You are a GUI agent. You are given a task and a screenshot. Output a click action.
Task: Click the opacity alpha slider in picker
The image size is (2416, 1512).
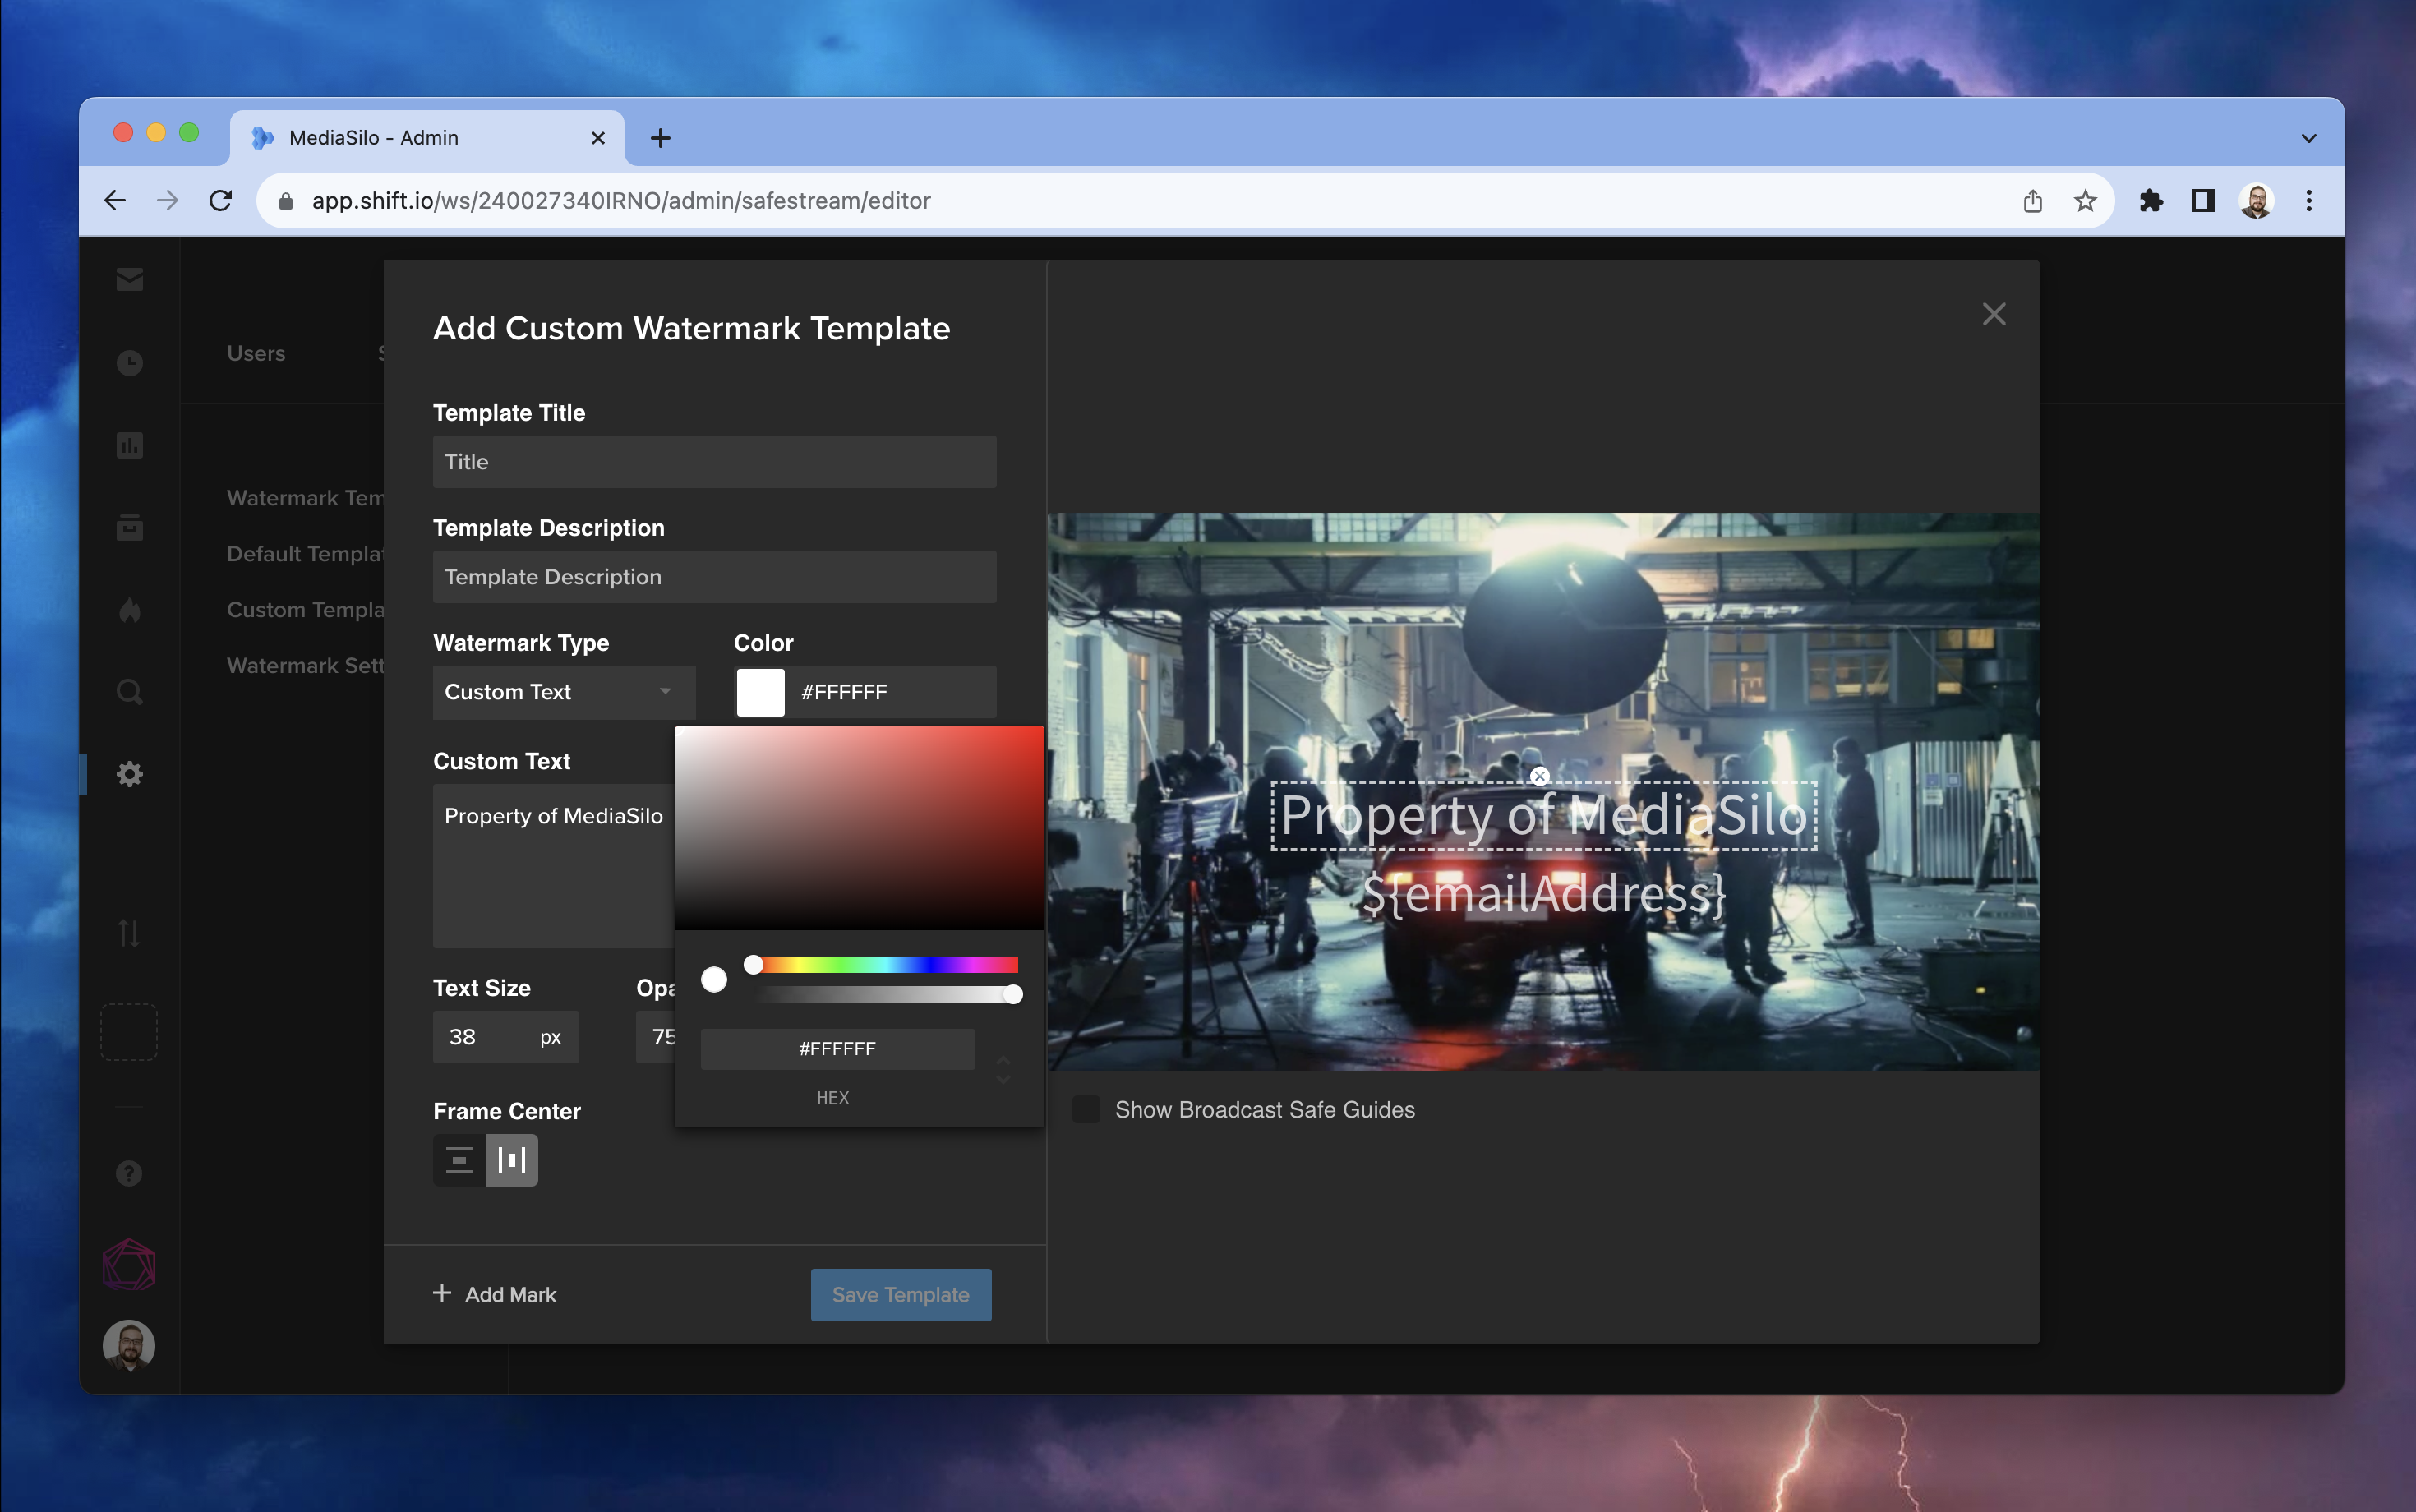pyautogui.click(x=885, y=994)
